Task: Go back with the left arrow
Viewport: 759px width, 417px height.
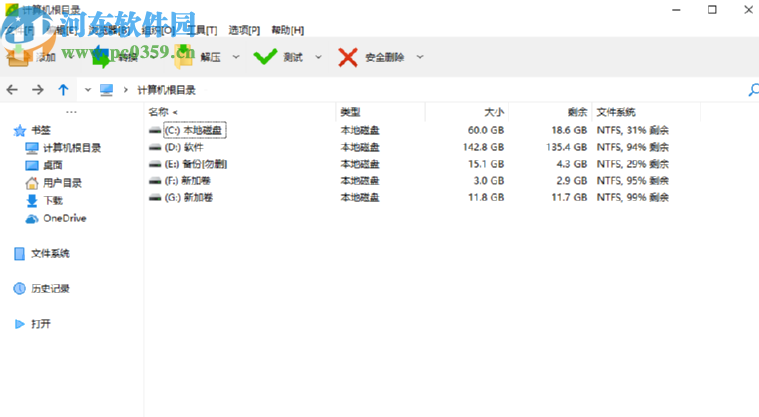Action: [12, 90]
